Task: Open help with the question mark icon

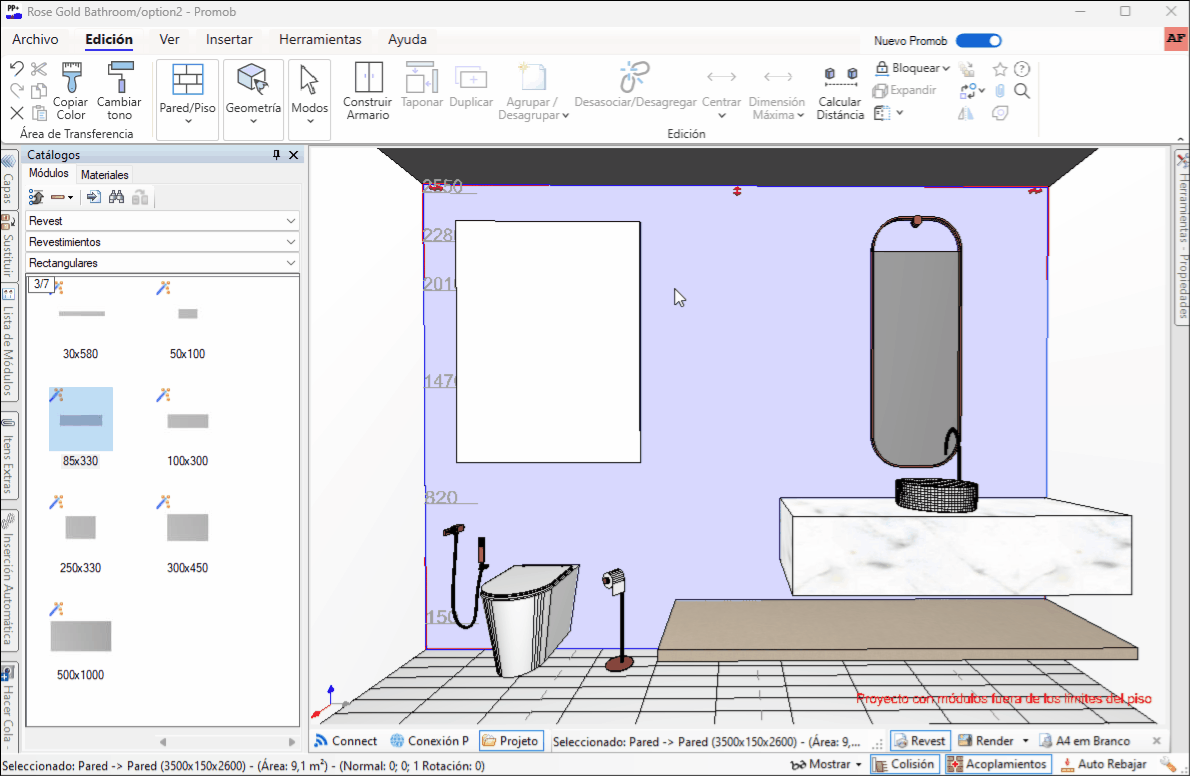Action: pos(1022,69)
